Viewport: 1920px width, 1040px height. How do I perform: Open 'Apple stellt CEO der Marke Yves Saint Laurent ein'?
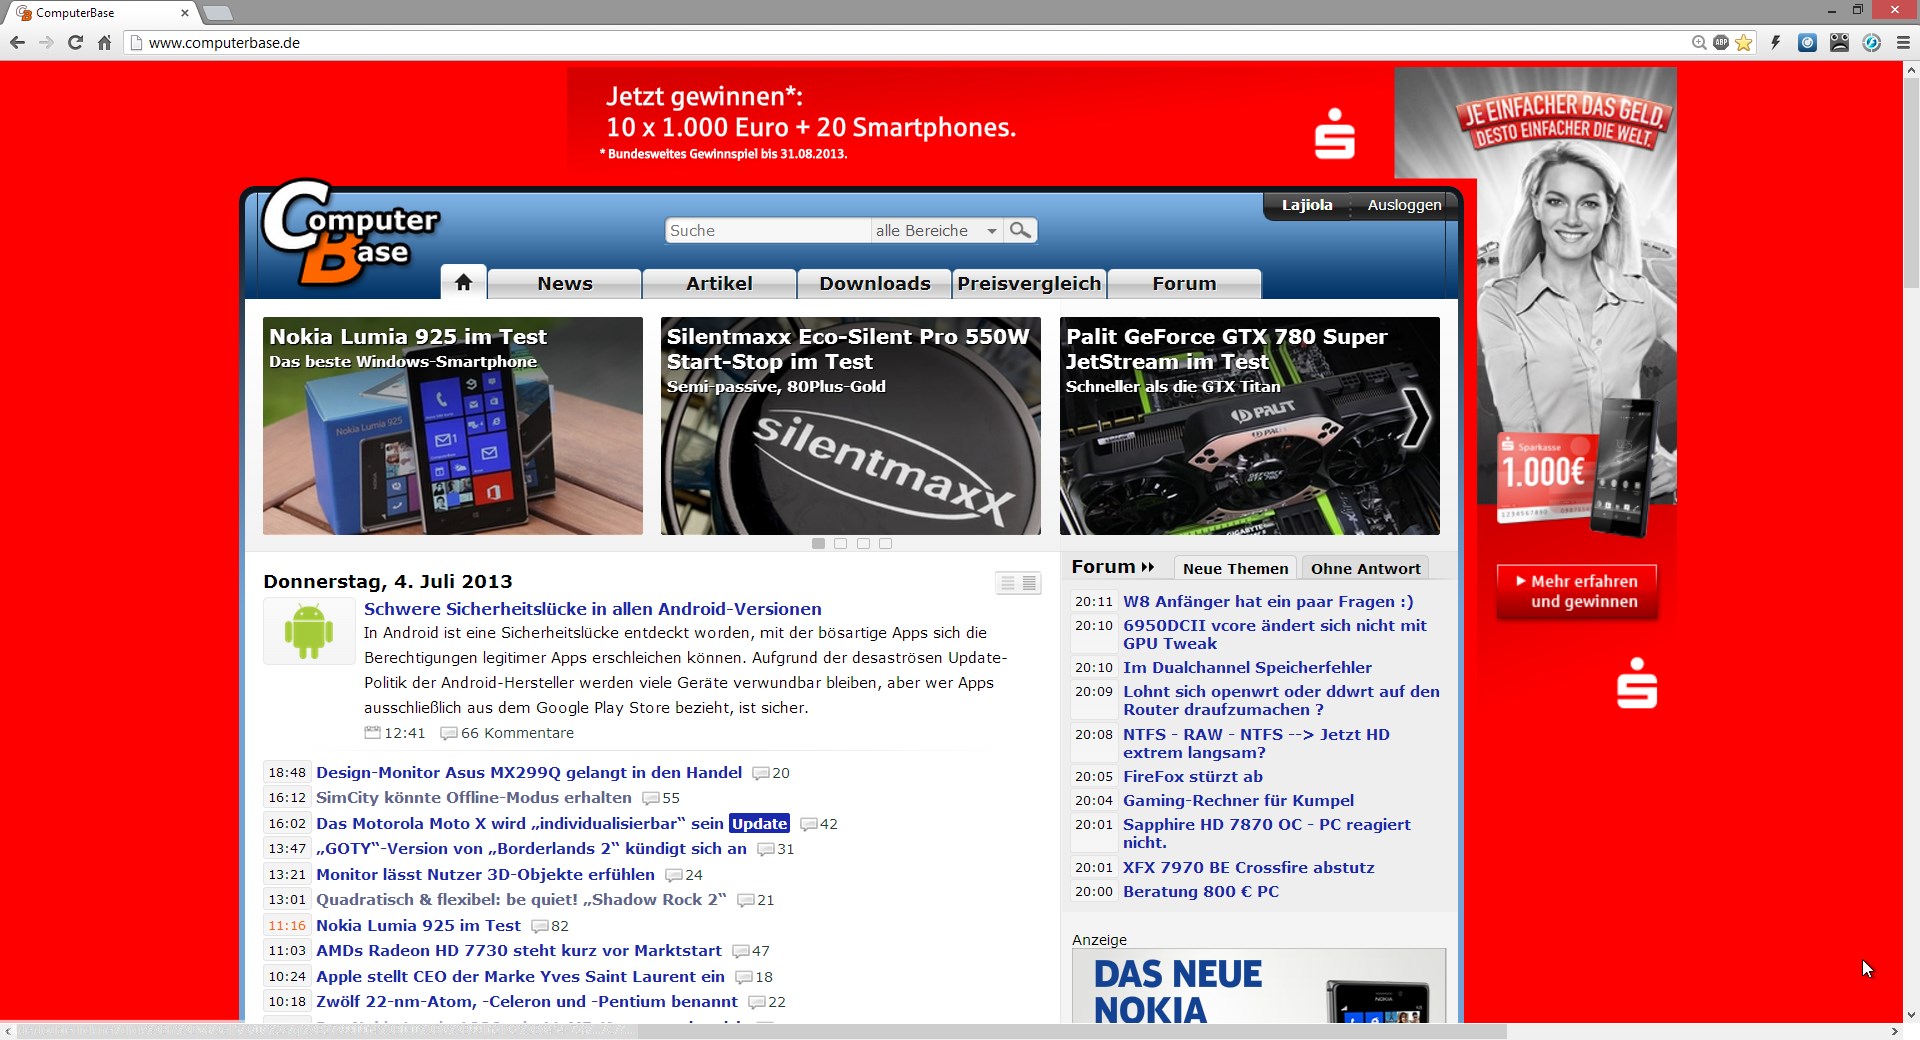tap(520, 977)
